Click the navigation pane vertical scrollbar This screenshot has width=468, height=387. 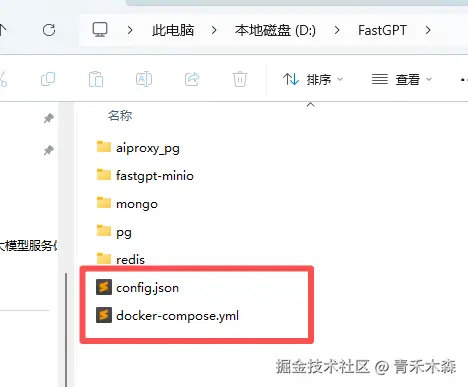coord(66,330)
